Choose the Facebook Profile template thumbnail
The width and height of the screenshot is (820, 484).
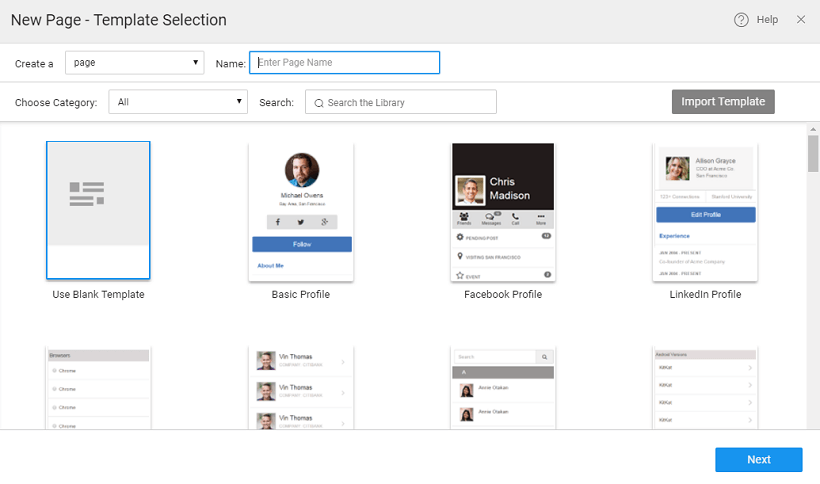pos(502,211)
